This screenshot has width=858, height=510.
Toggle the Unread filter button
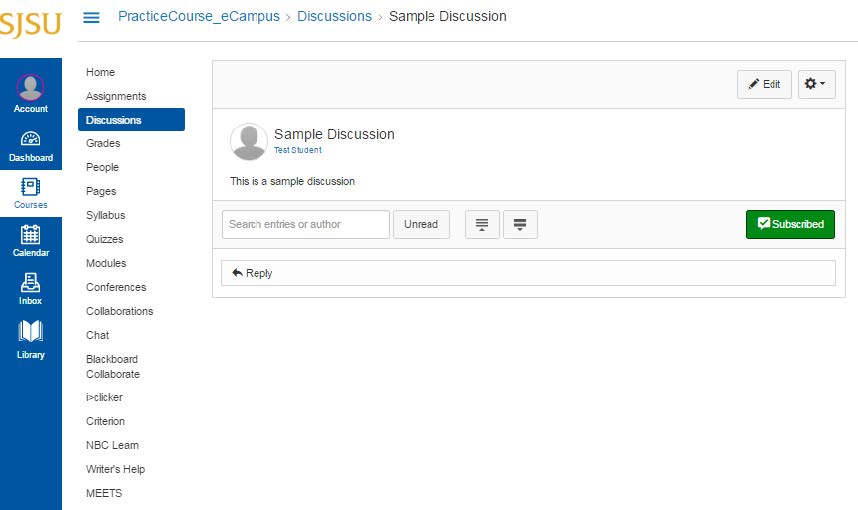[x=421, y=225]
